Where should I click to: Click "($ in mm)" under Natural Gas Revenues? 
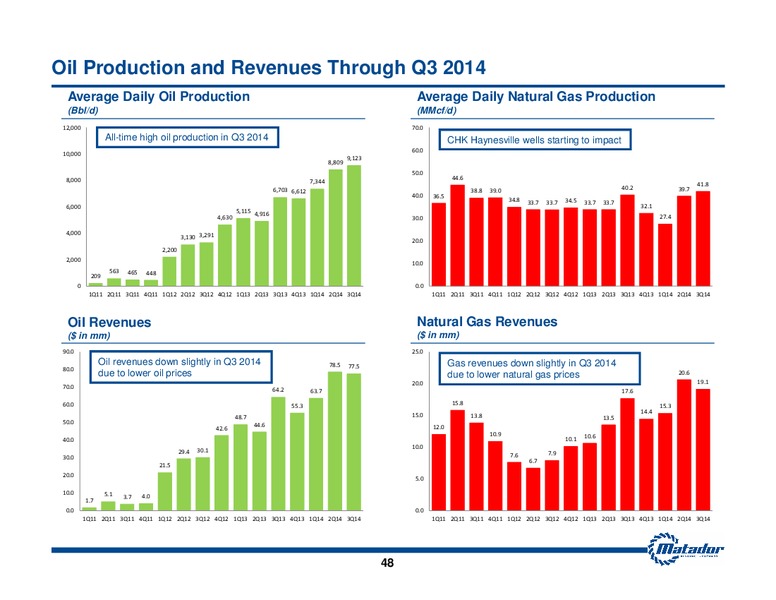tap(438, 335)
